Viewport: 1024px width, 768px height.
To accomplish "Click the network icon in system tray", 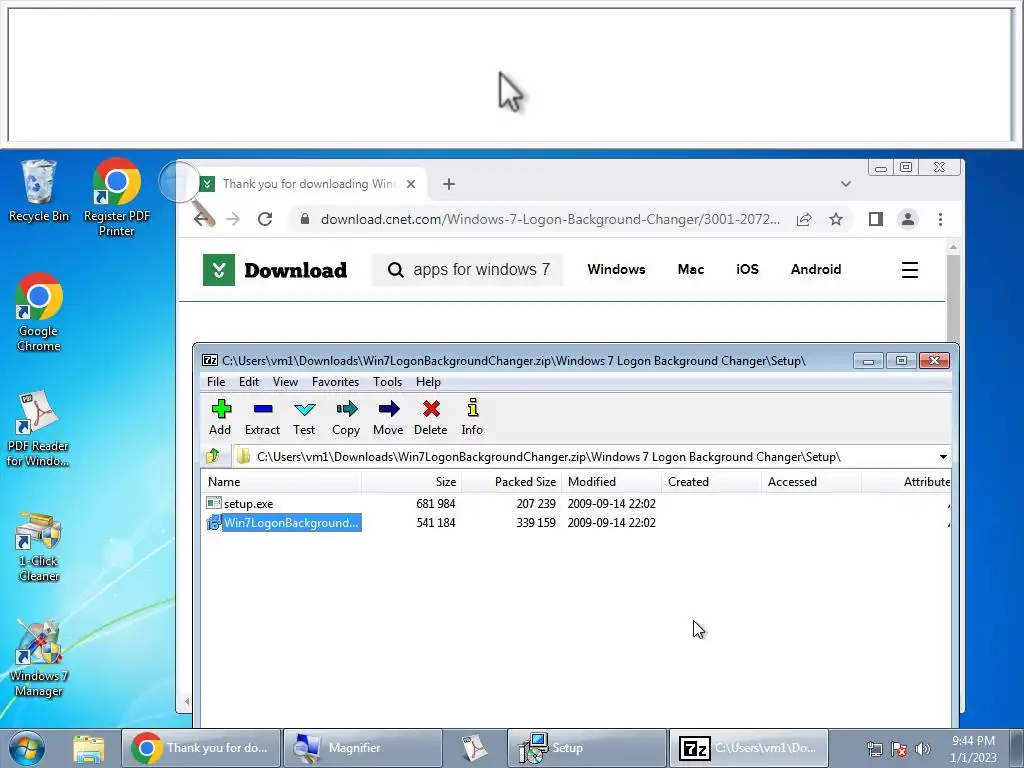I will [x=874, y=749].
